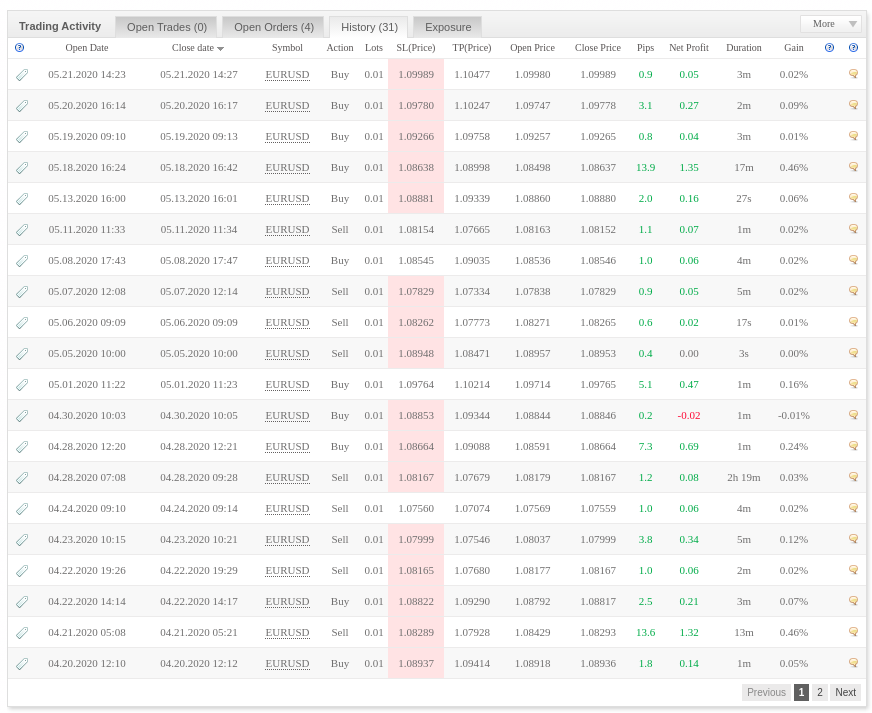The image size is (872, 713).
Task: Go to page 2 of history
Action: 819,692
